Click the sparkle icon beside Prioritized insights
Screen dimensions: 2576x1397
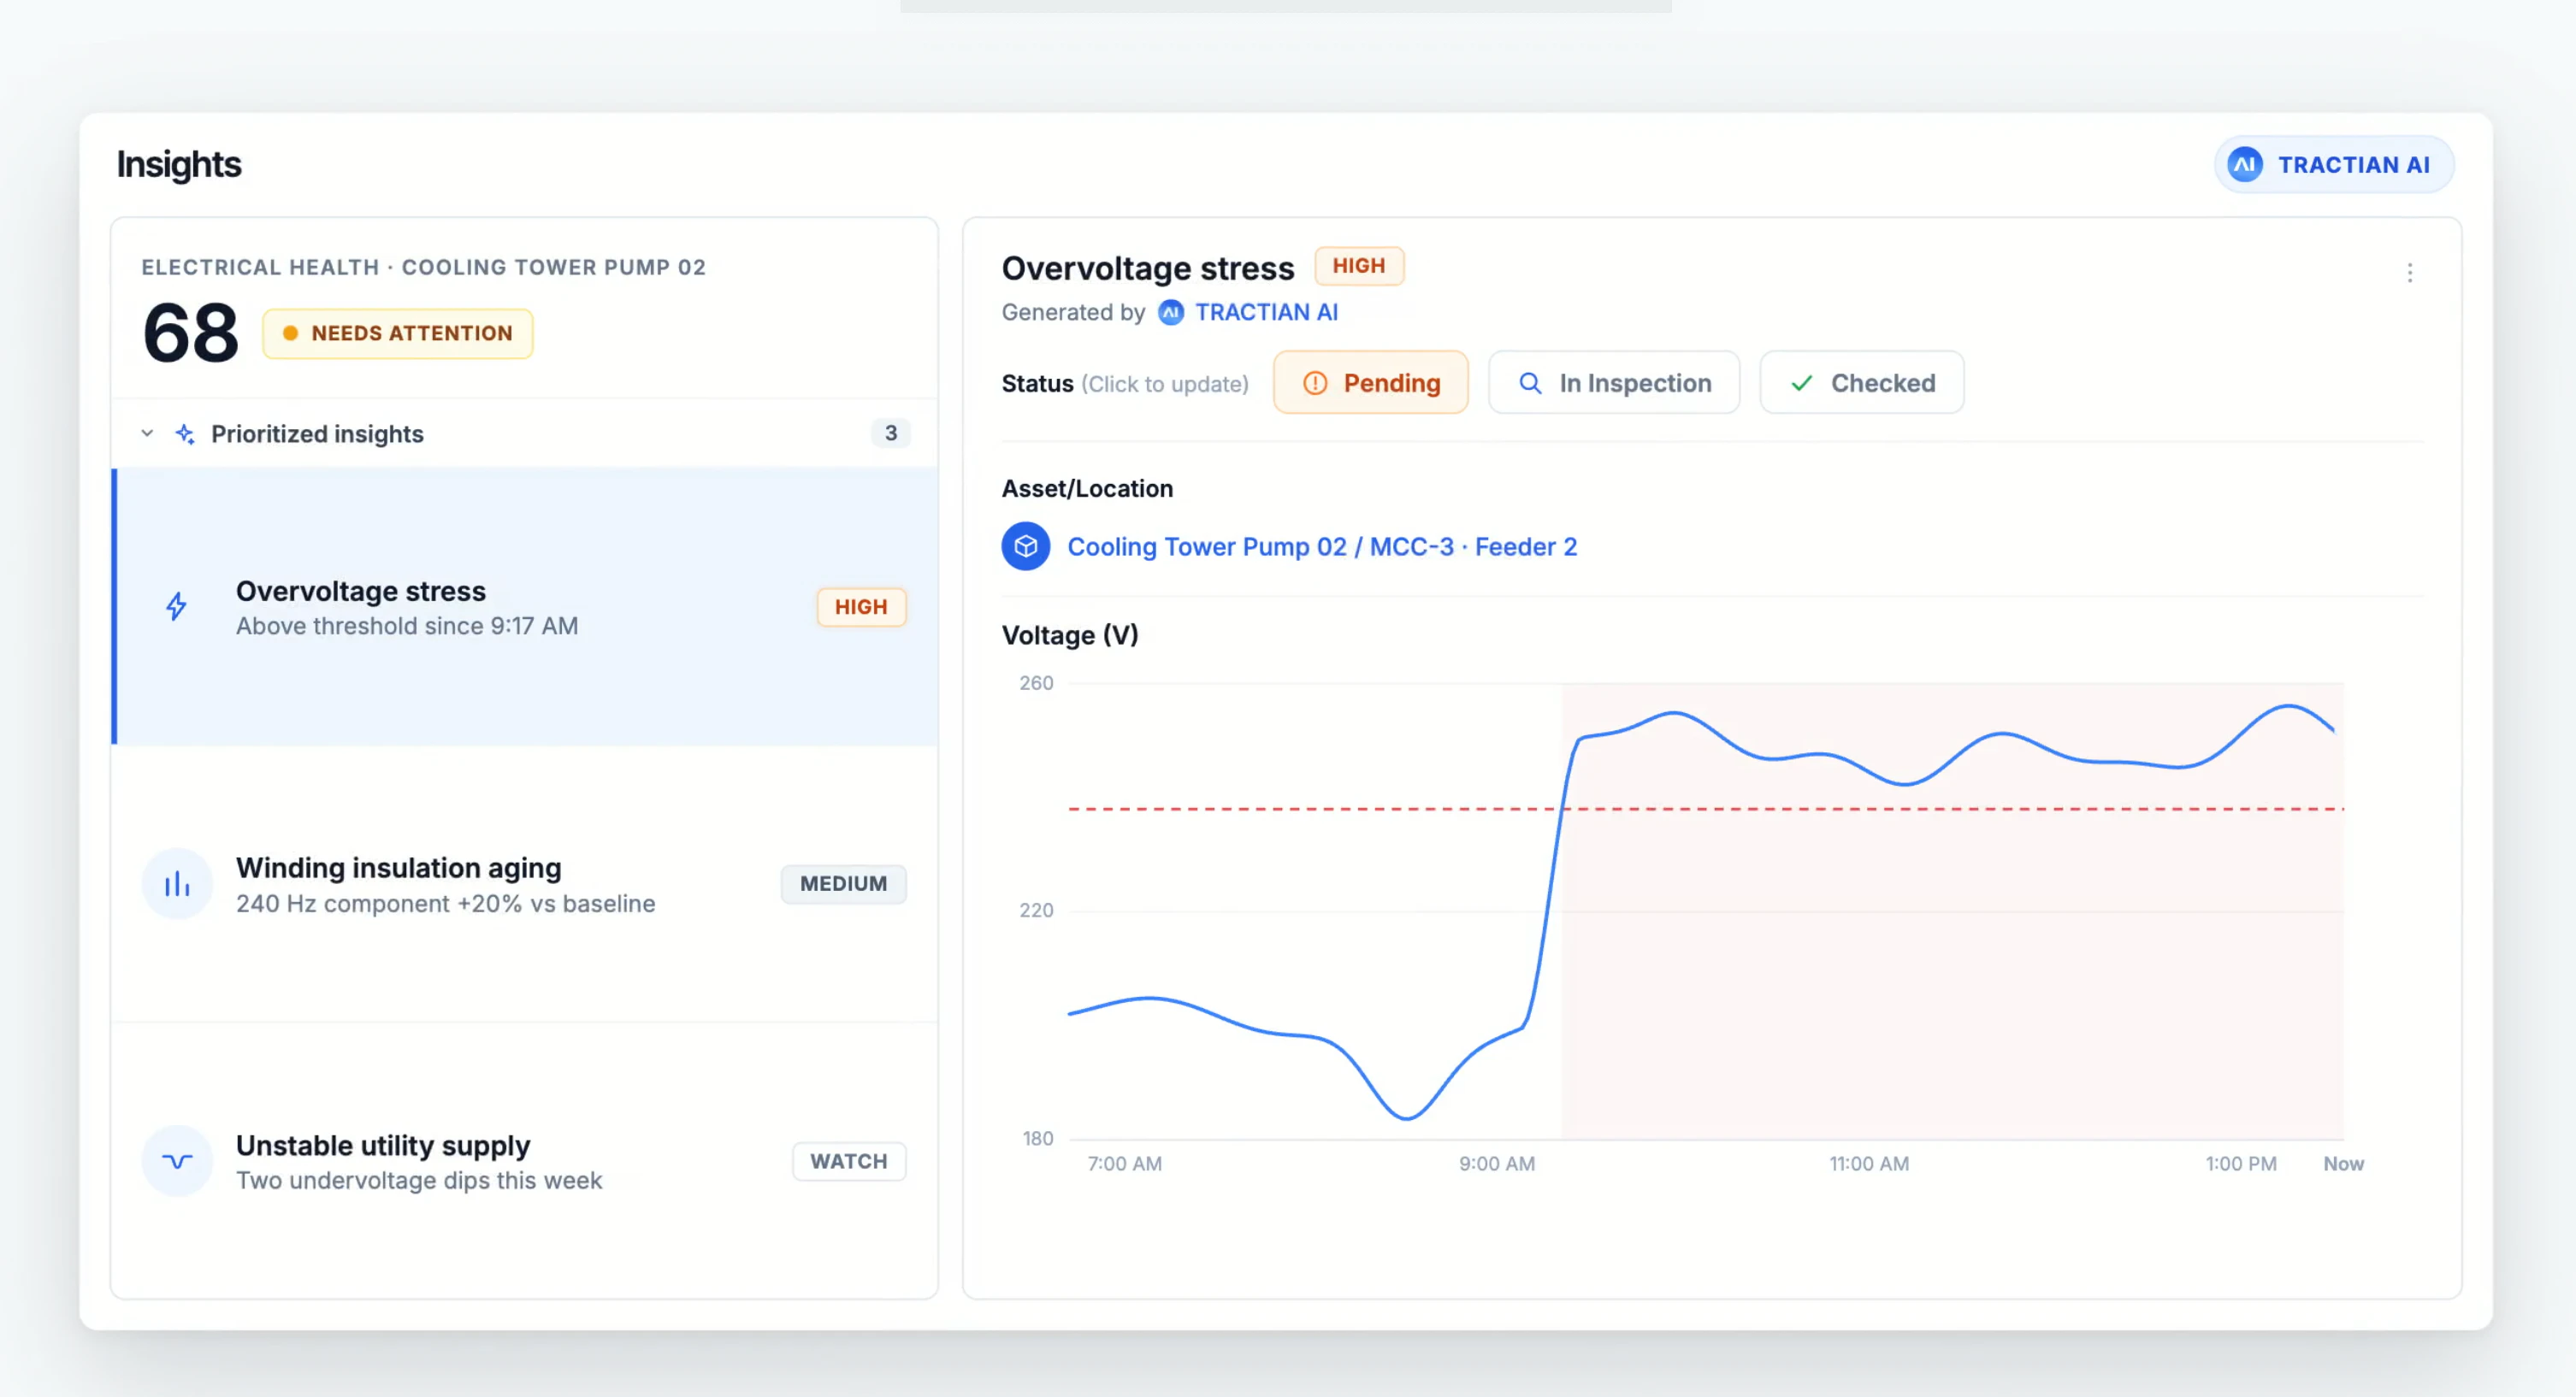click(x=185, y=434)
